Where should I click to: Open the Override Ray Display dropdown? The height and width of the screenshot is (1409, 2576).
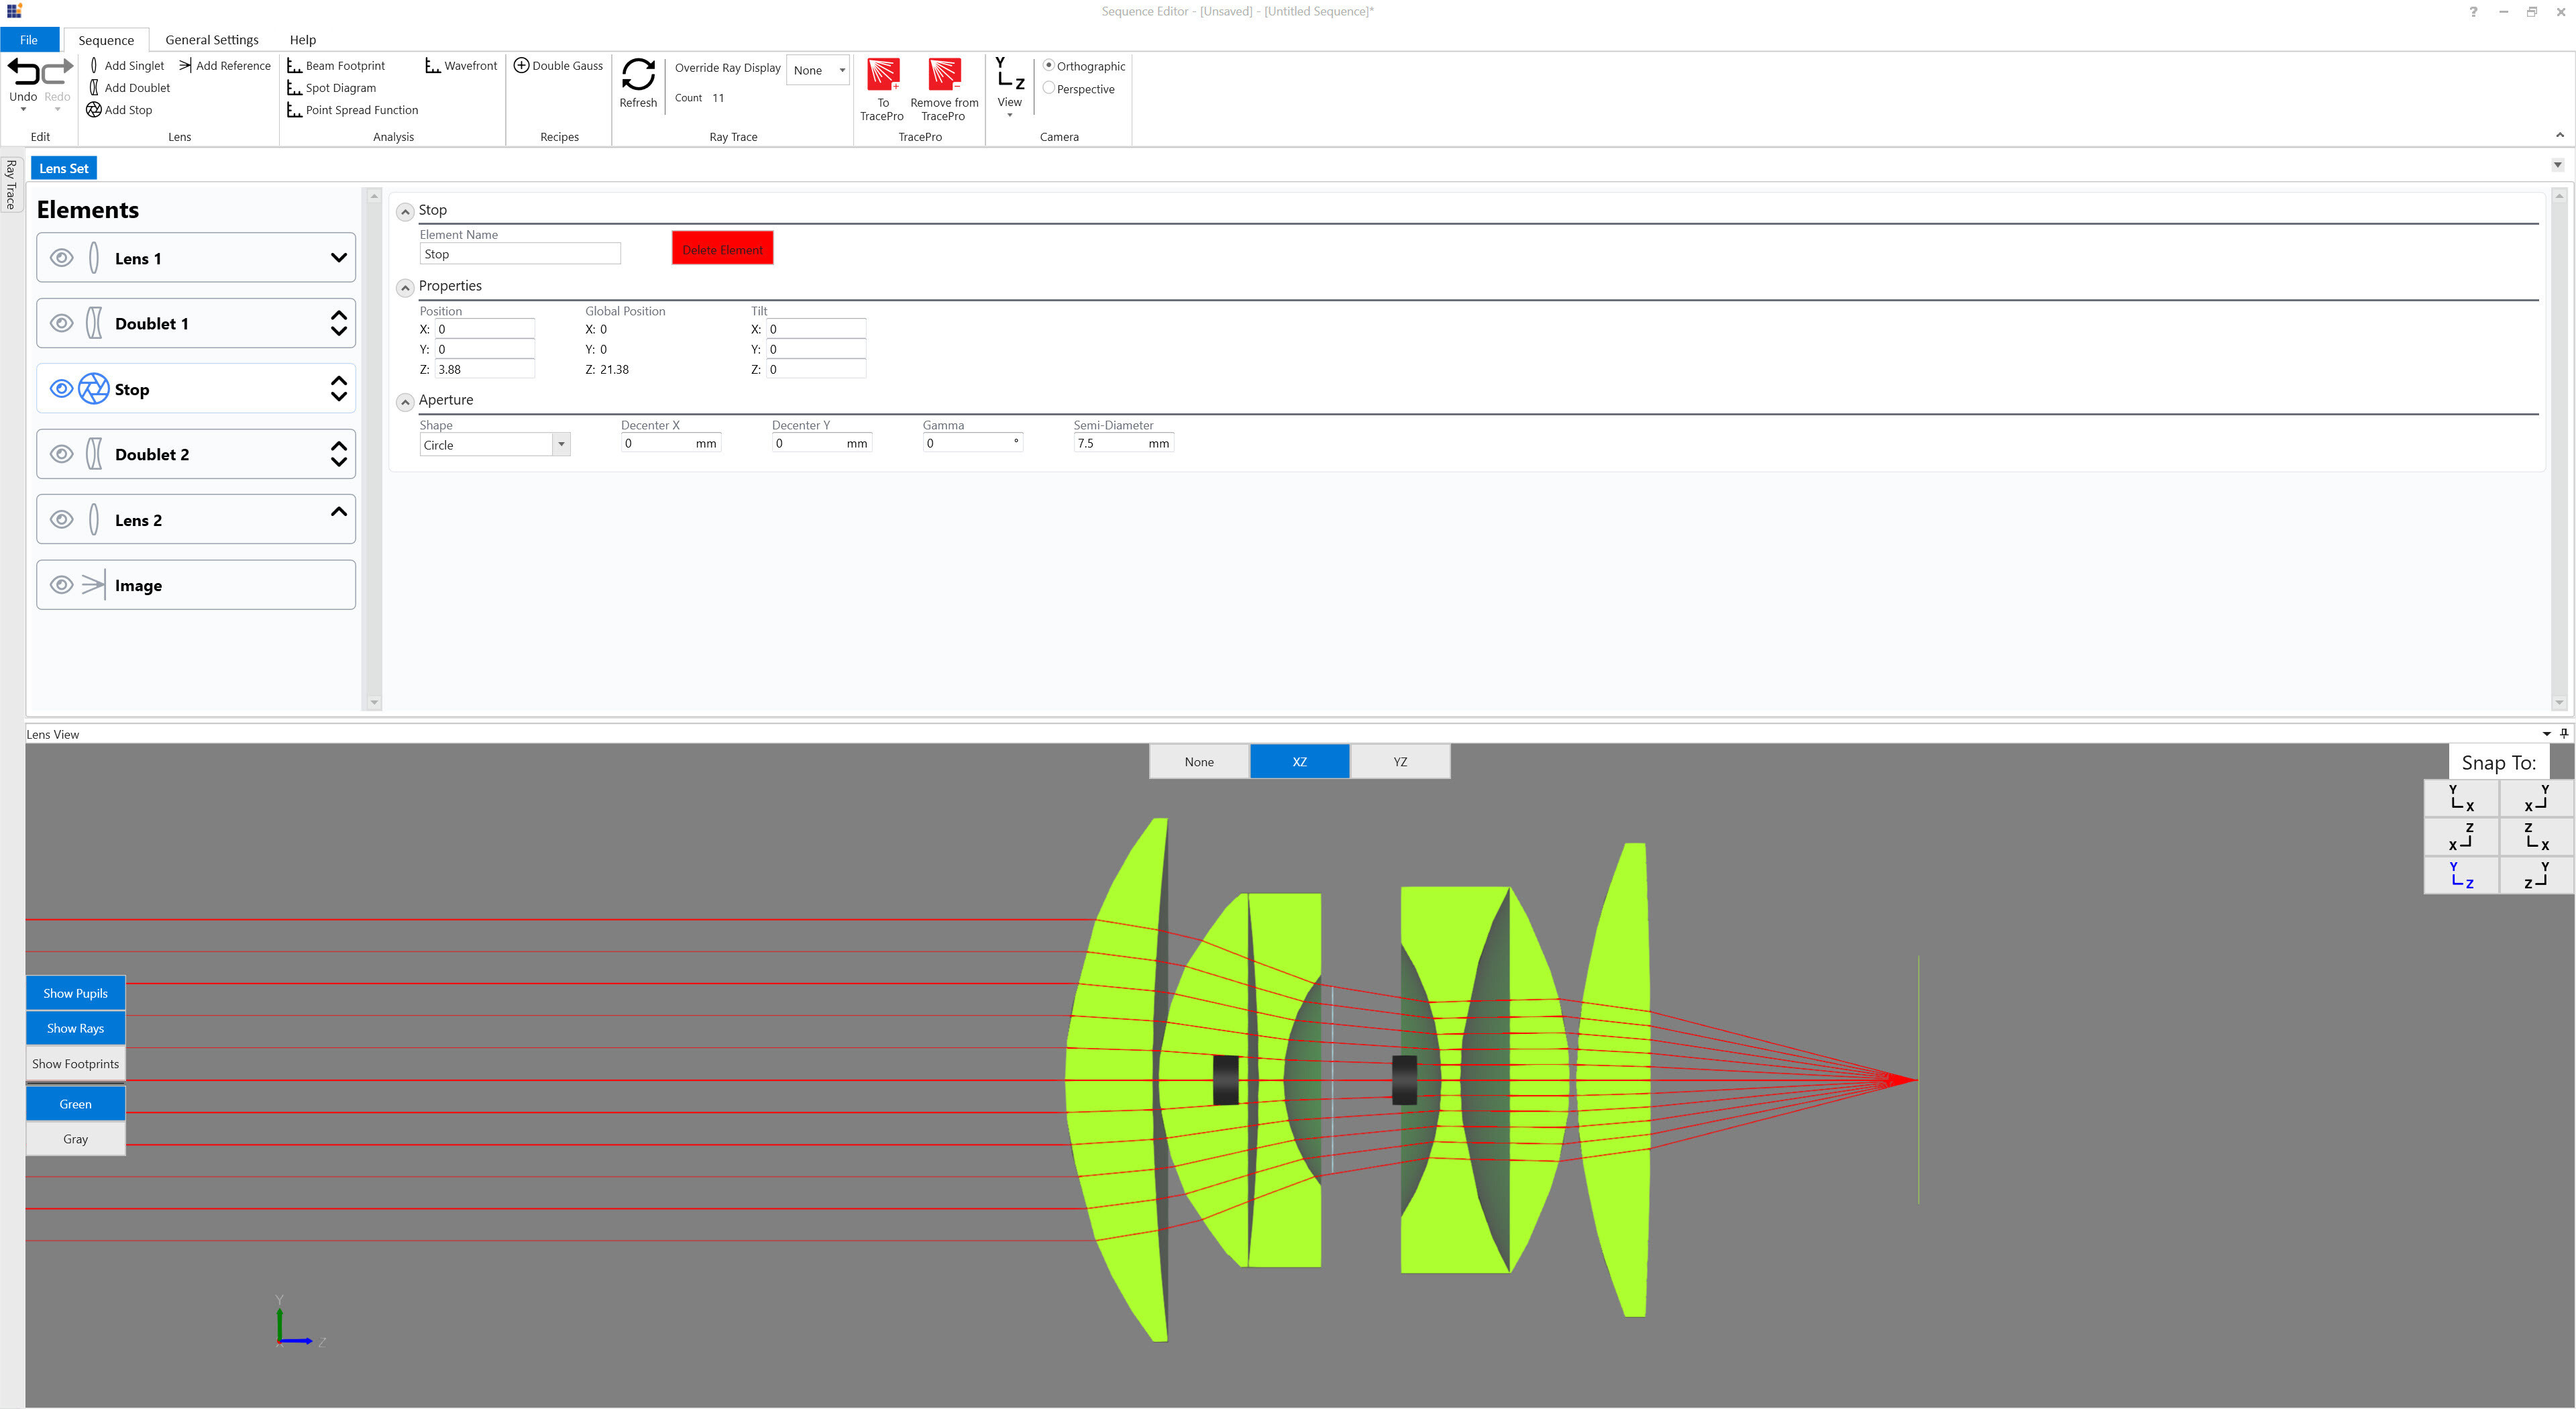point(818,70)
